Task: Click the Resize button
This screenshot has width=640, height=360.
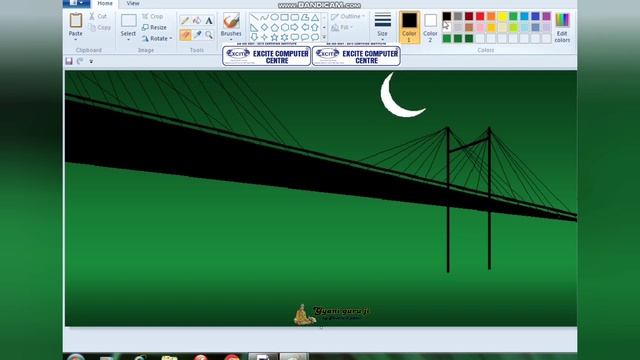Action: pos(154,27)
